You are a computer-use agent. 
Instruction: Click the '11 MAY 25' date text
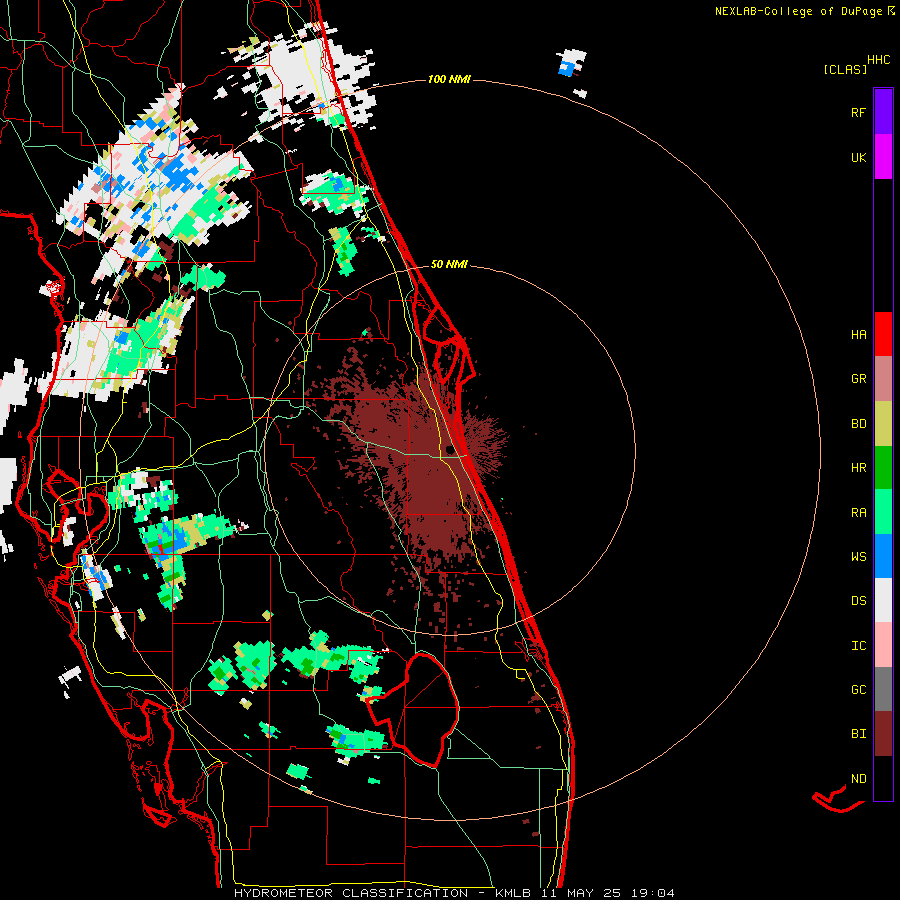(x=578, y=893)
